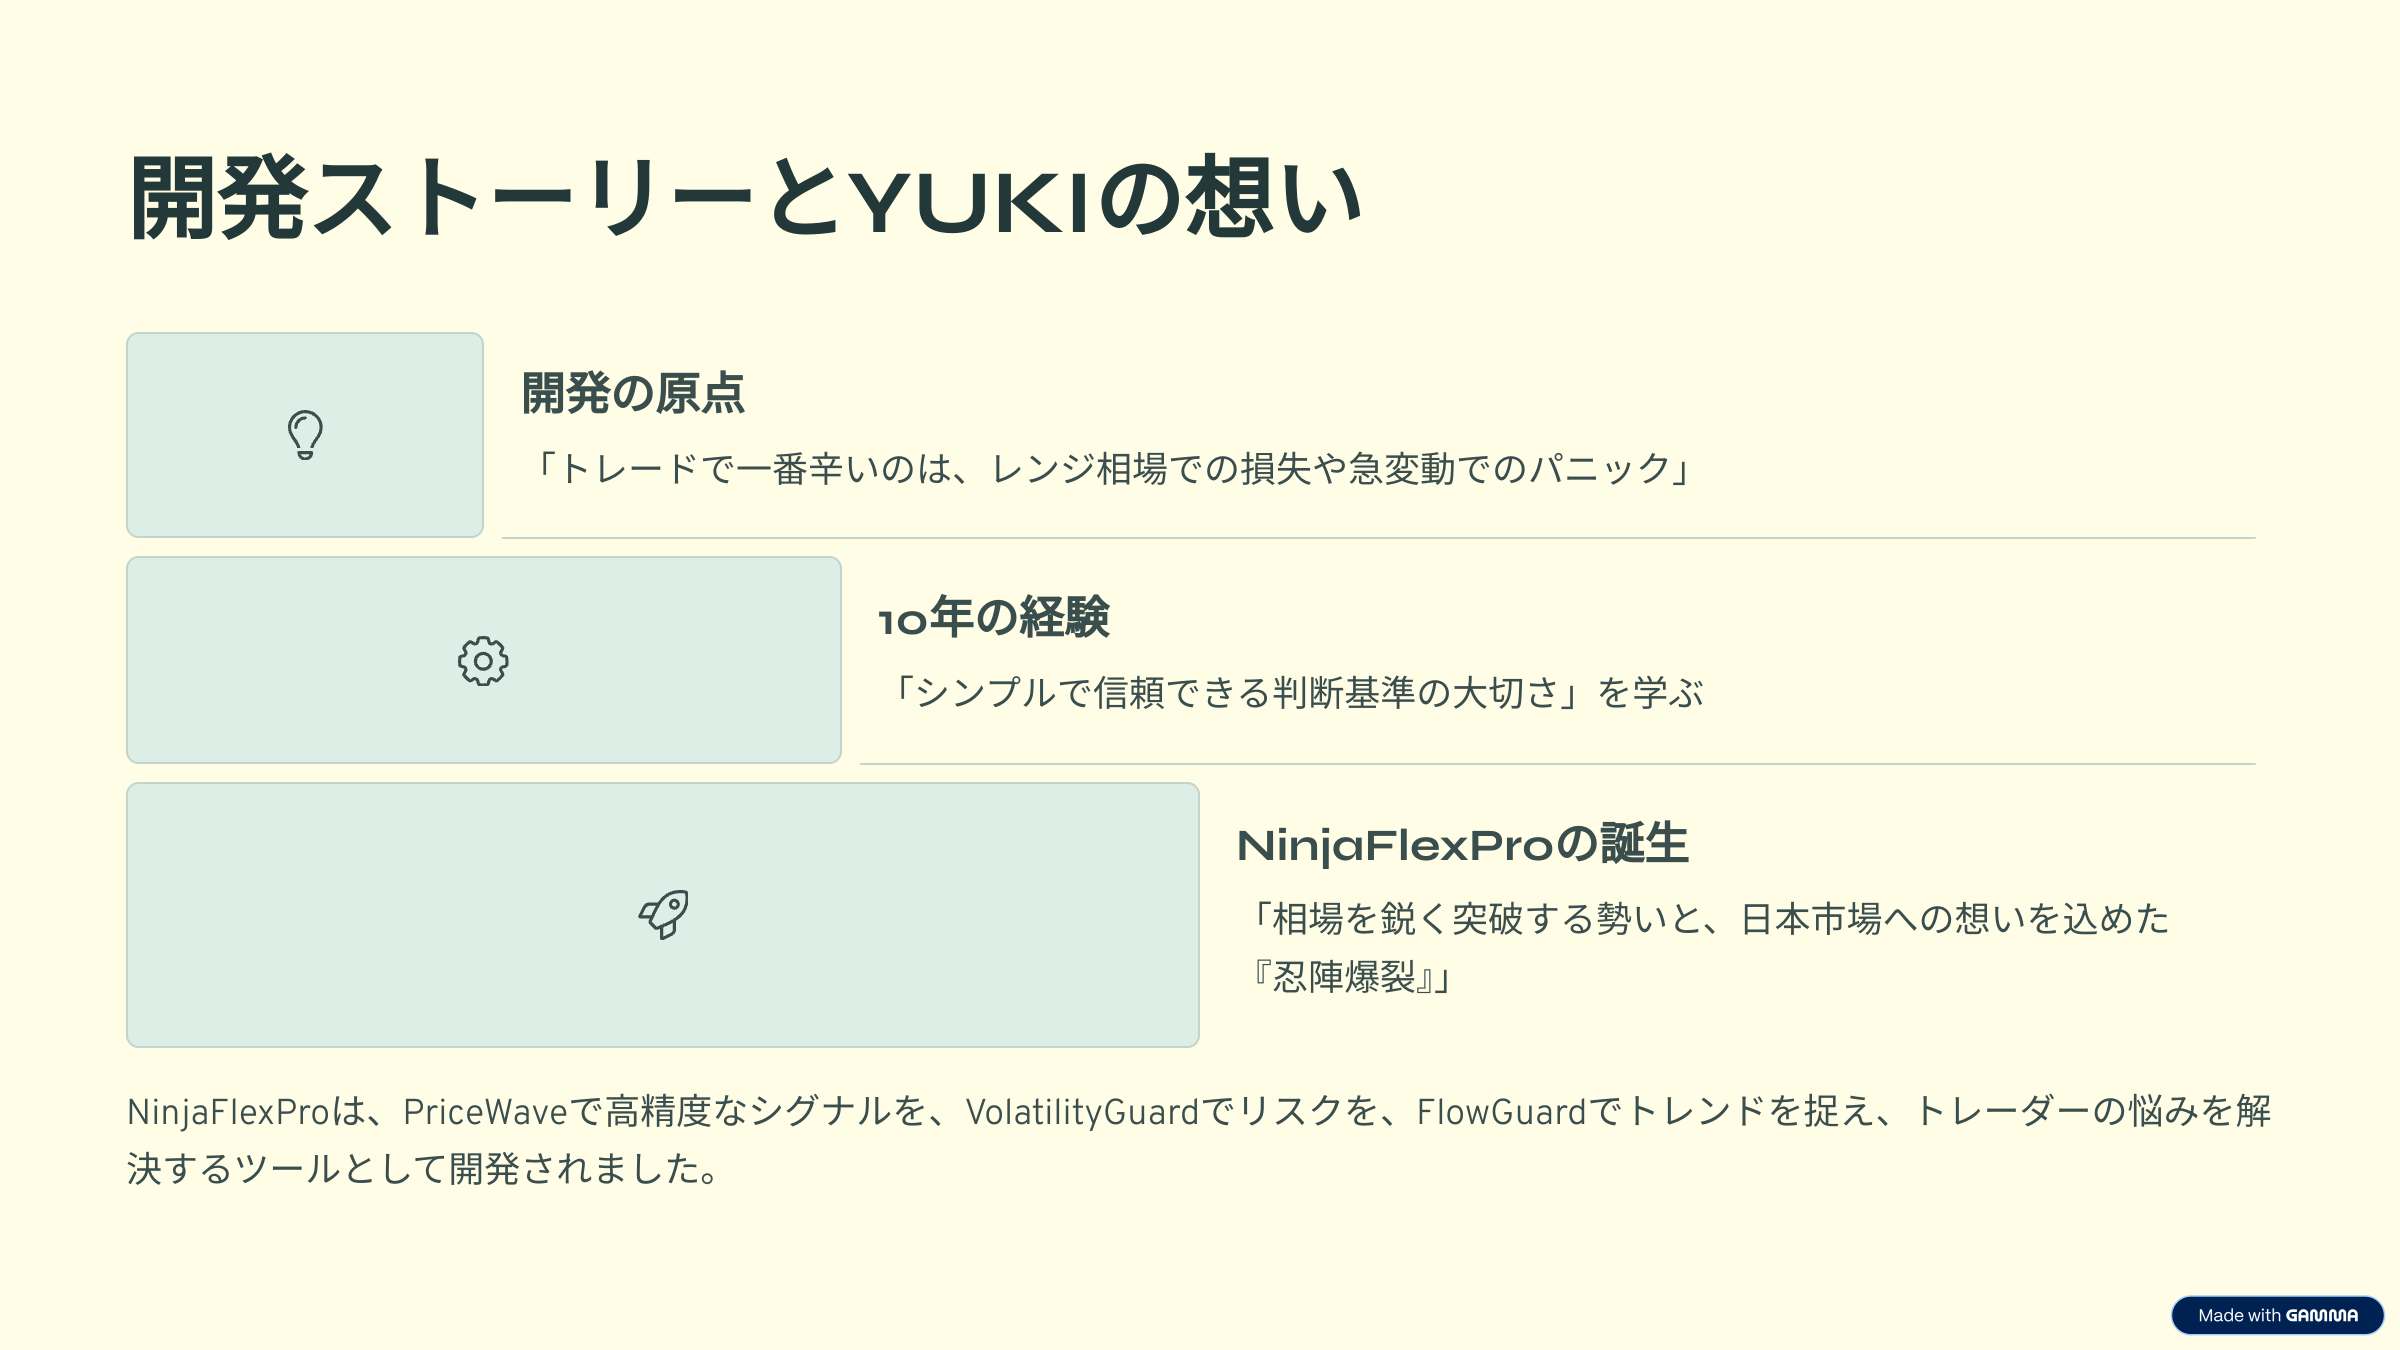Click the divider line below 開発の原点 section

[1378, 538]
